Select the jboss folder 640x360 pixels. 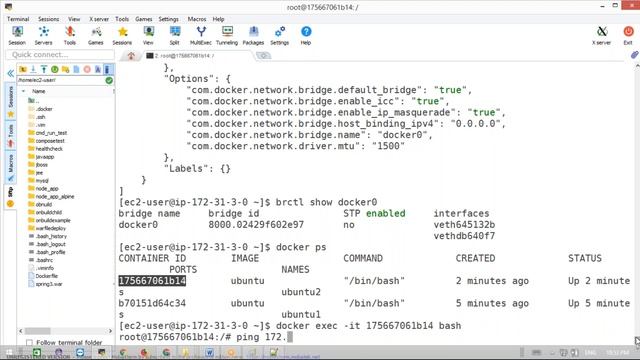point(38,165)
